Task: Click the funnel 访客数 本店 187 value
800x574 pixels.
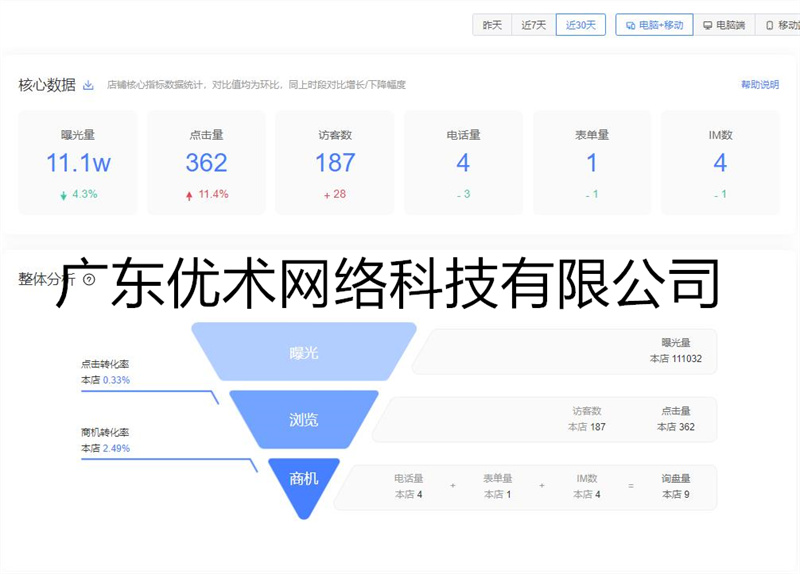Action: click(x=587, y=427)
